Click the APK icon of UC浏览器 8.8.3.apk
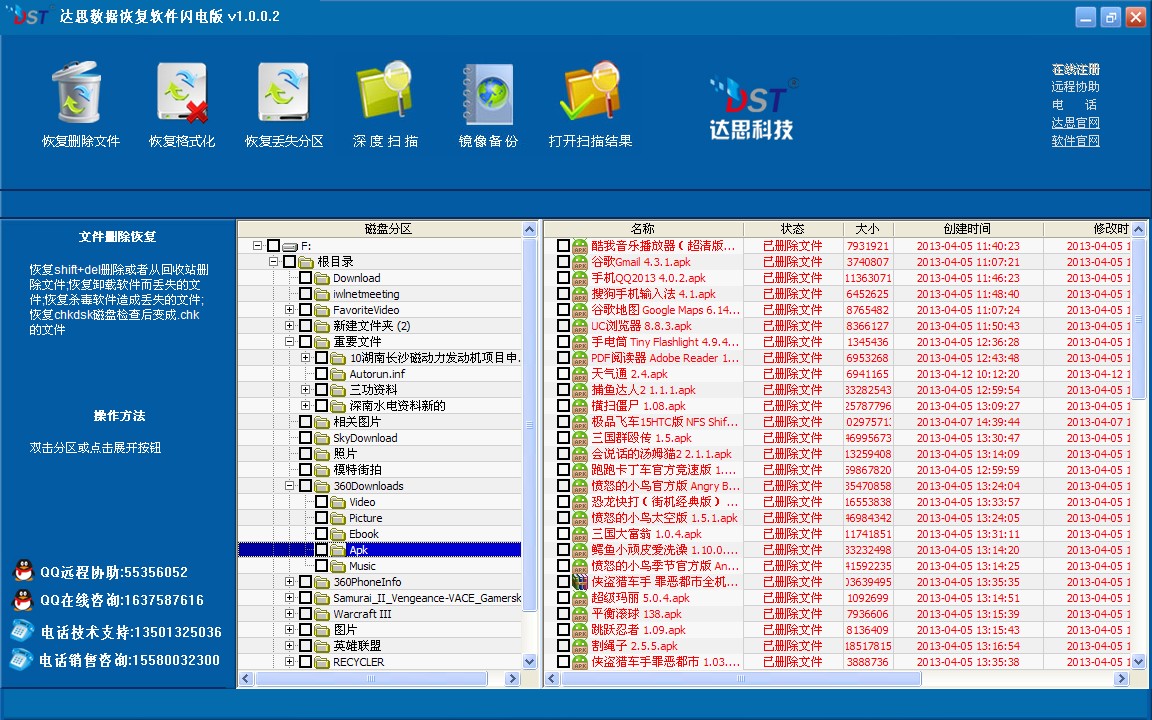Image resolution: width=1152 pixels, height=720 pixels. point(580,326)
